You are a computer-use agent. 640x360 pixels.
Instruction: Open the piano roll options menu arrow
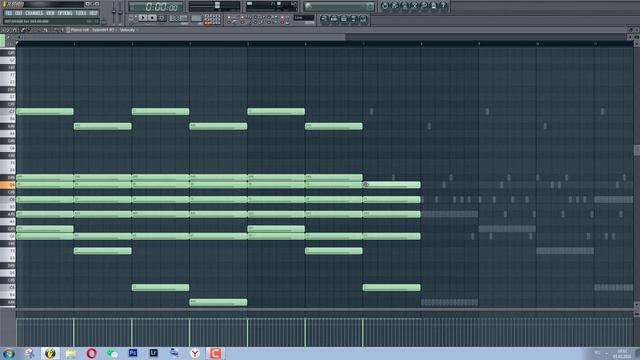click(x=3, y=30)
